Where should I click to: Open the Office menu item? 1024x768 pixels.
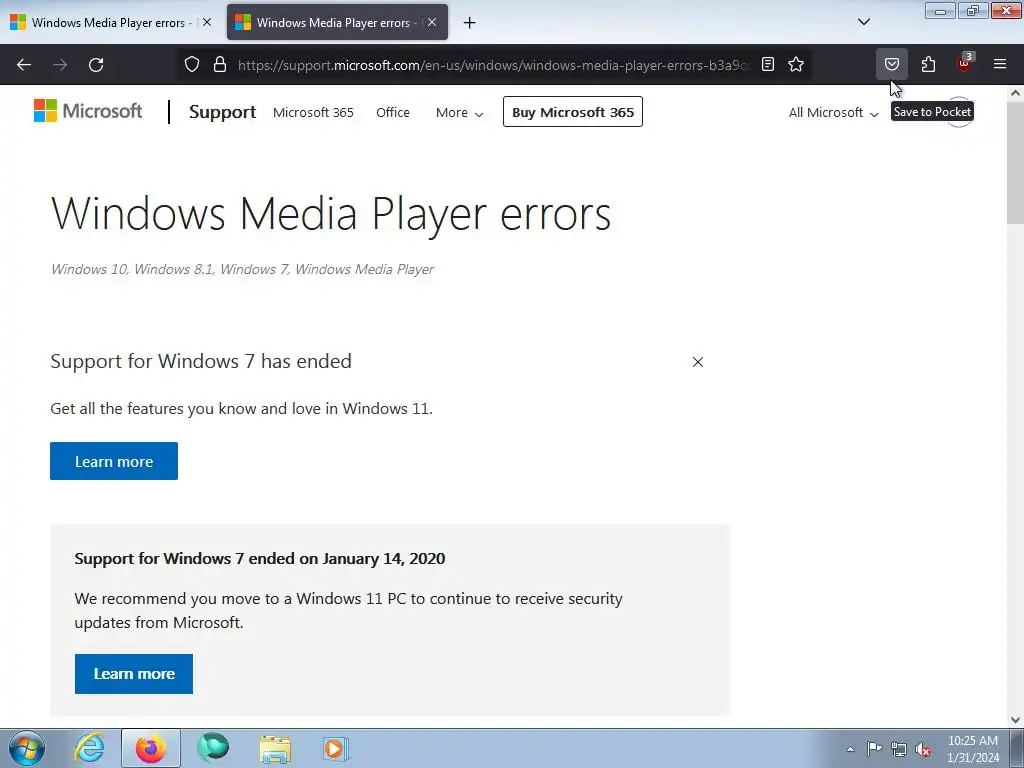click(x=392, y=112)
